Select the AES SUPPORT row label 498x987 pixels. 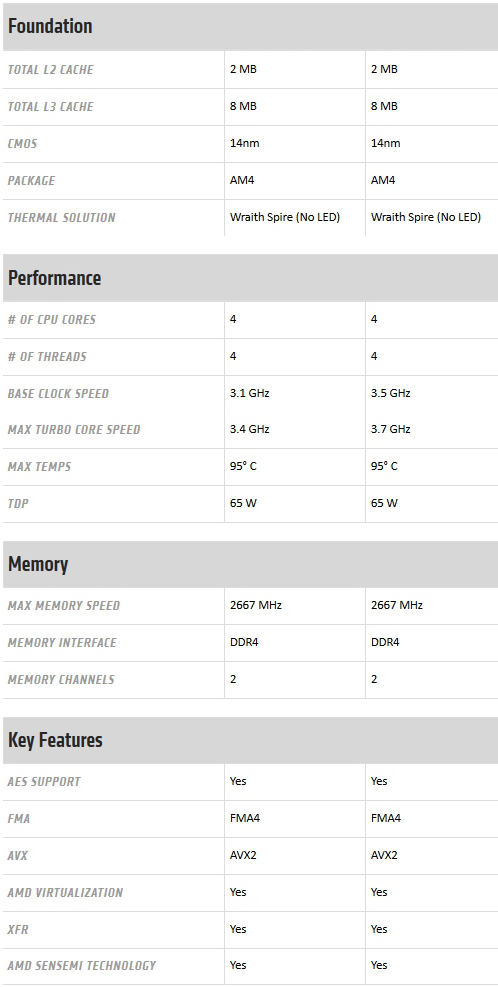point(44,782)
